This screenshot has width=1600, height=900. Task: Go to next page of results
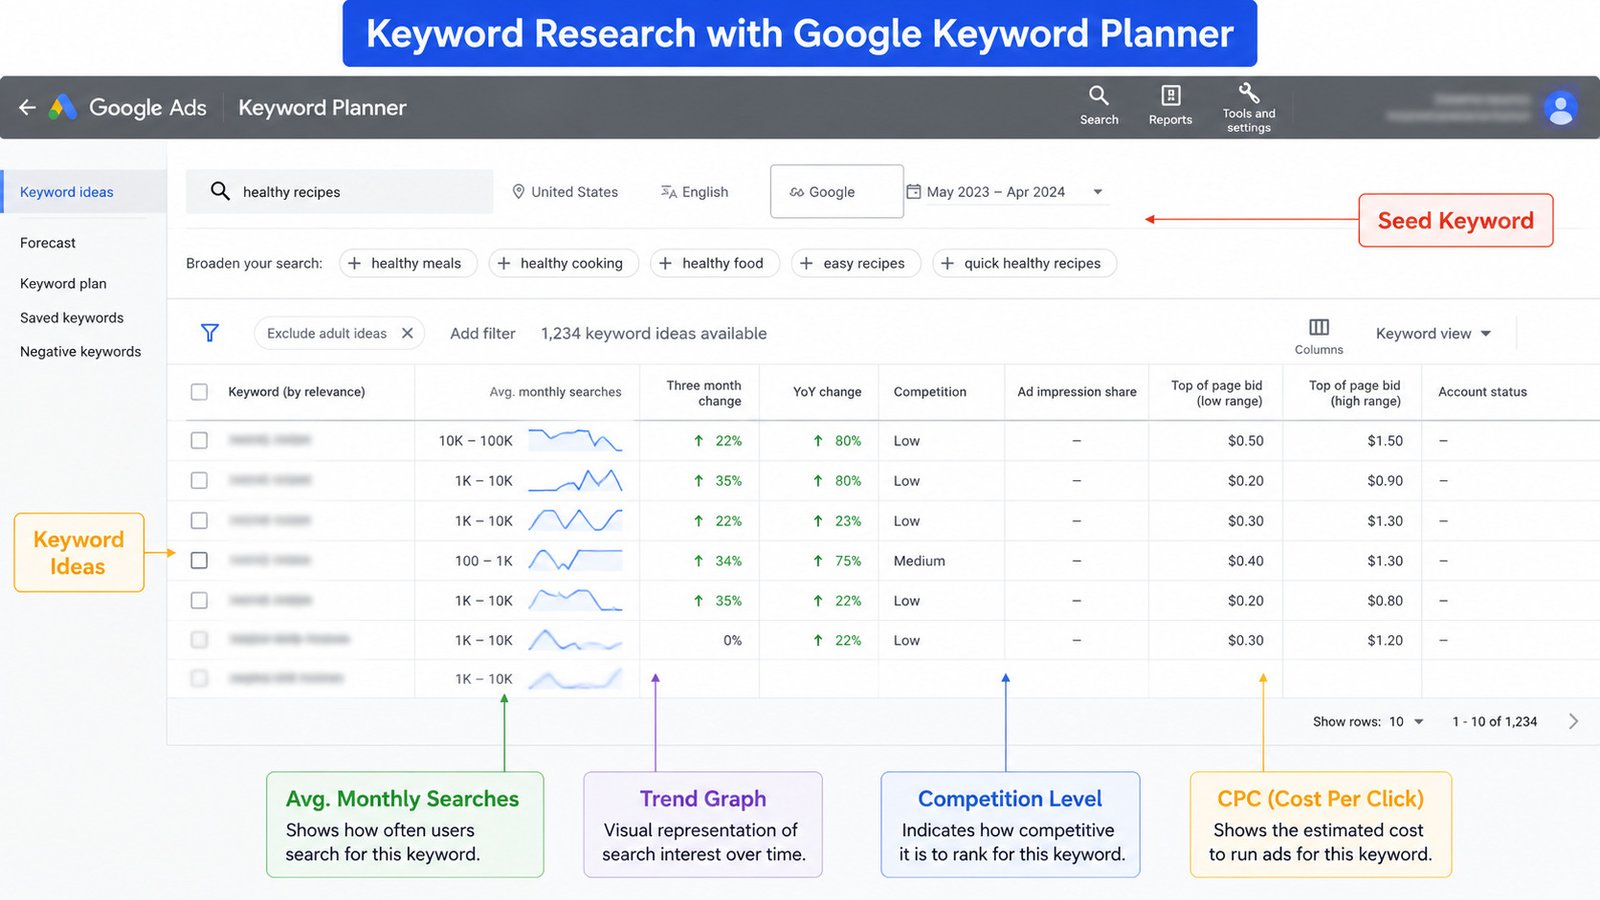1573,721
